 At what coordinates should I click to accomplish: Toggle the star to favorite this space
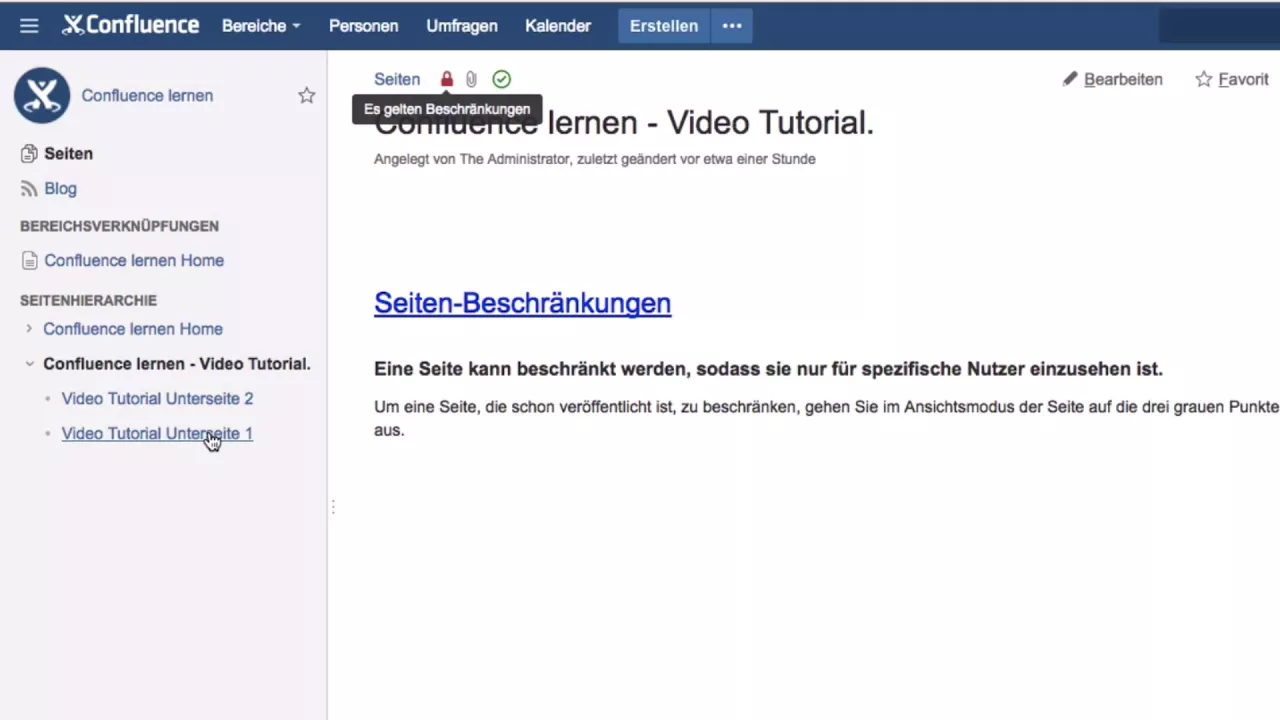307,96
